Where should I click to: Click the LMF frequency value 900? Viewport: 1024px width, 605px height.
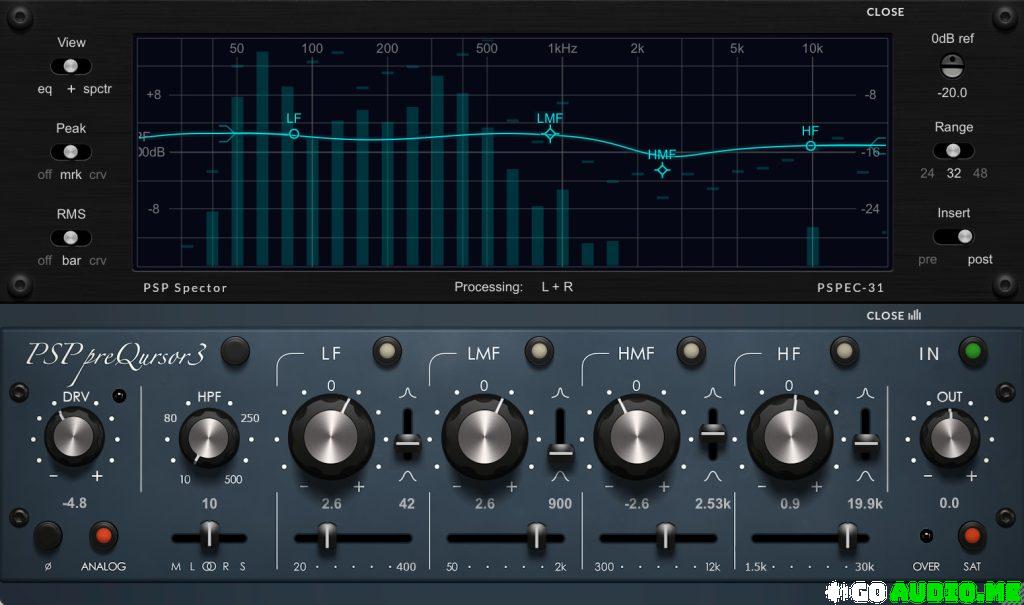tap(560, 504)
